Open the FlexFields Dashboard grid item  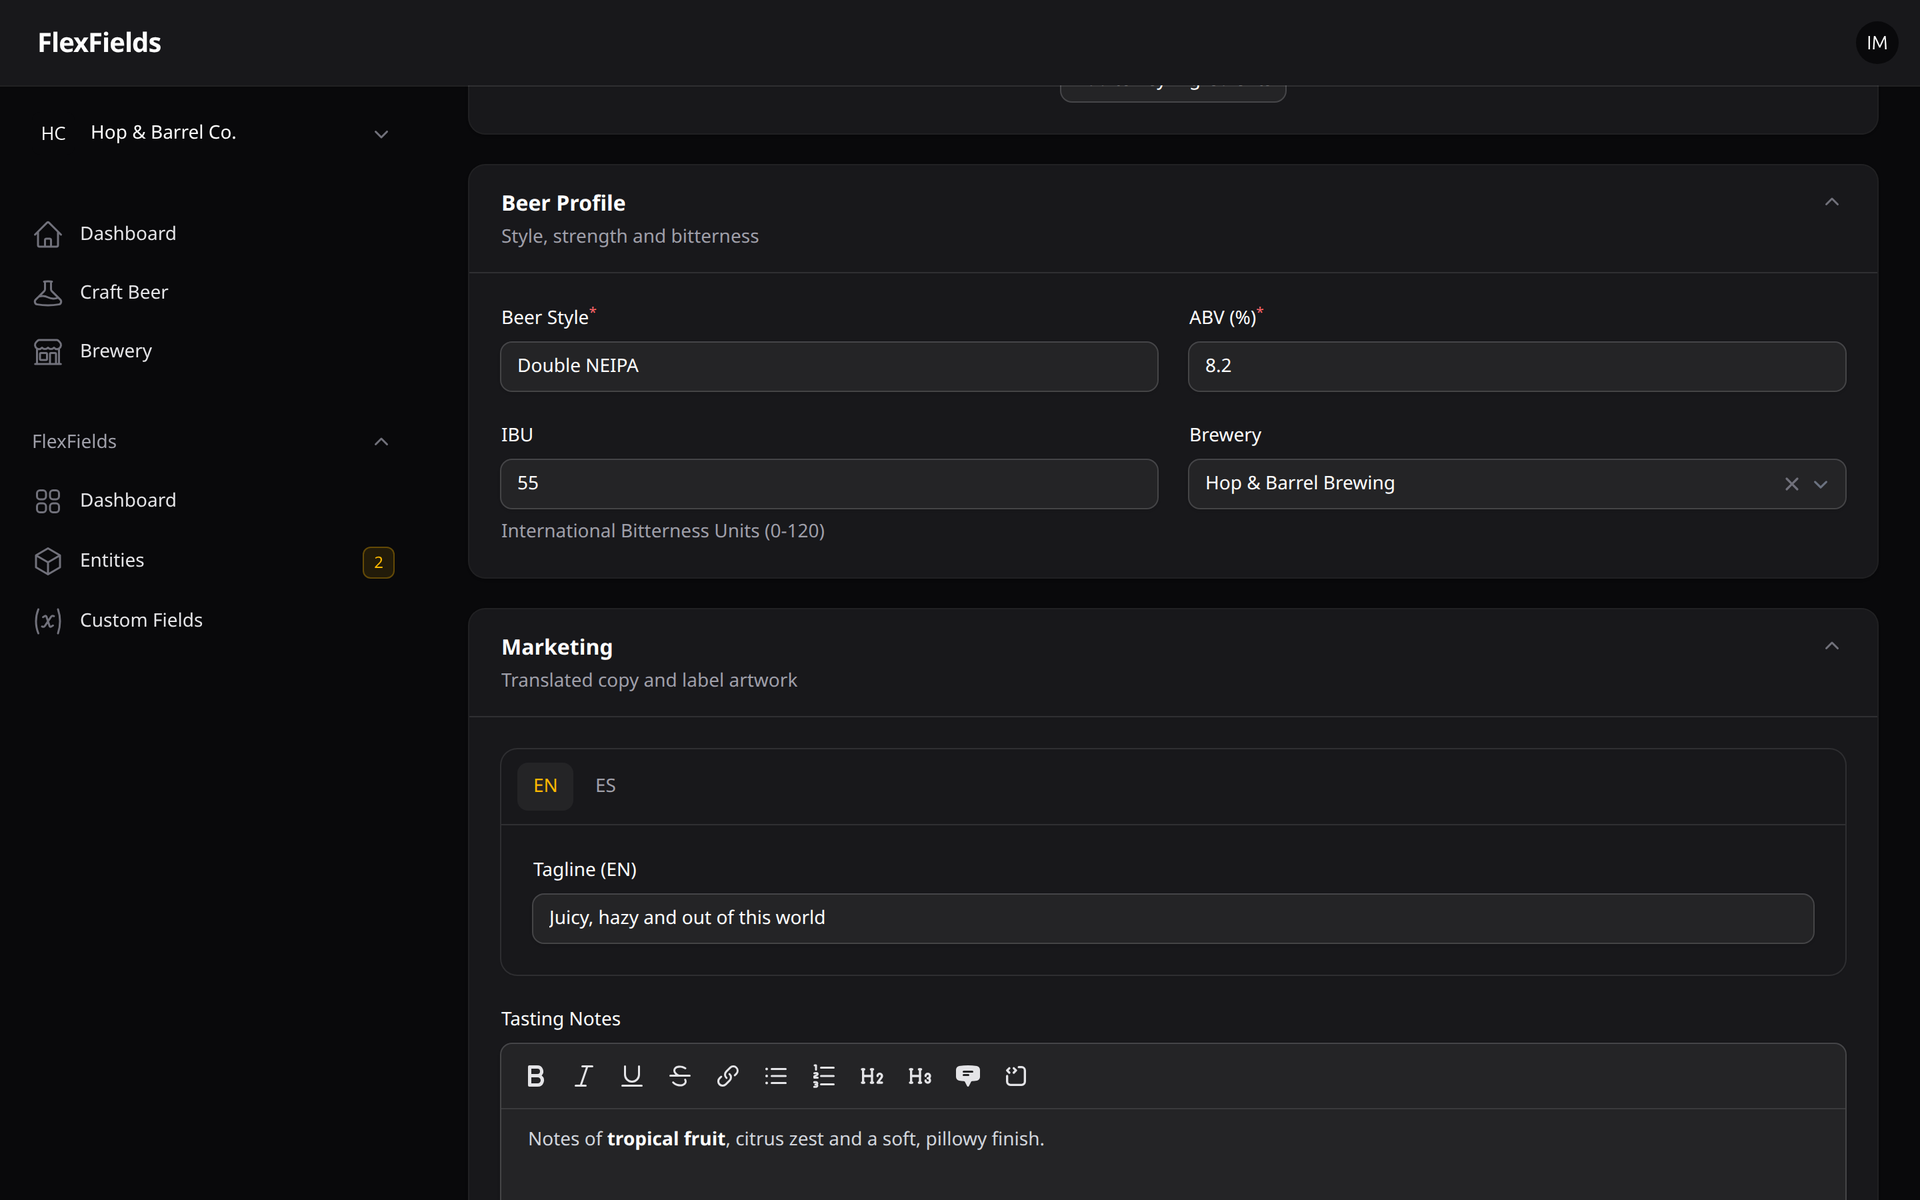[x=213, y=501]
